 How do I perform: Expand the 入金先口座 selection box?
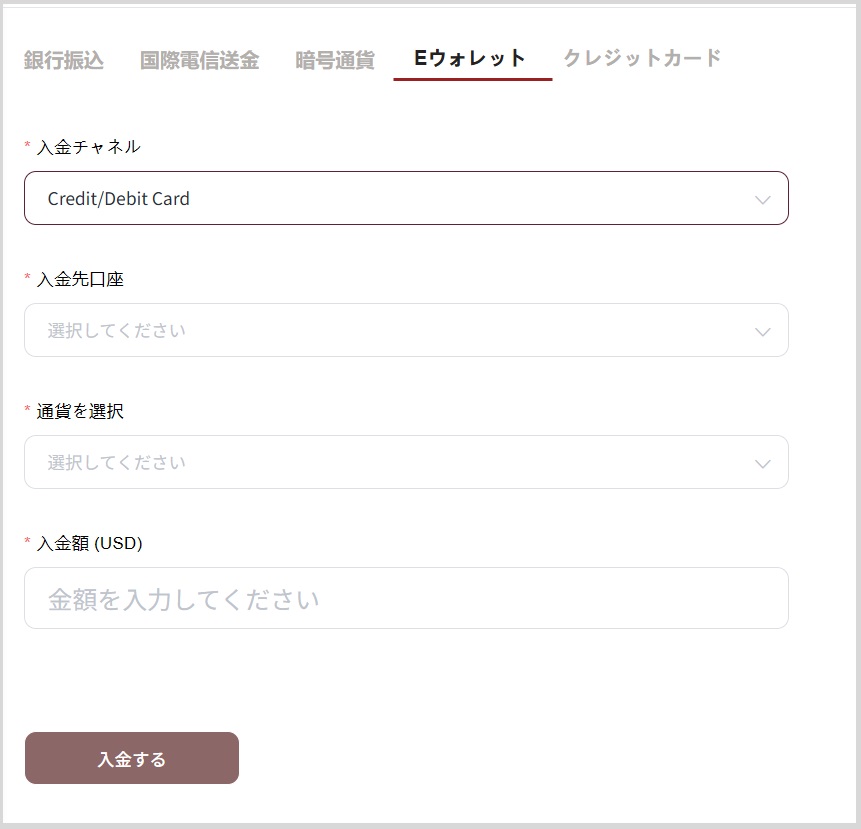coord(406,330)
